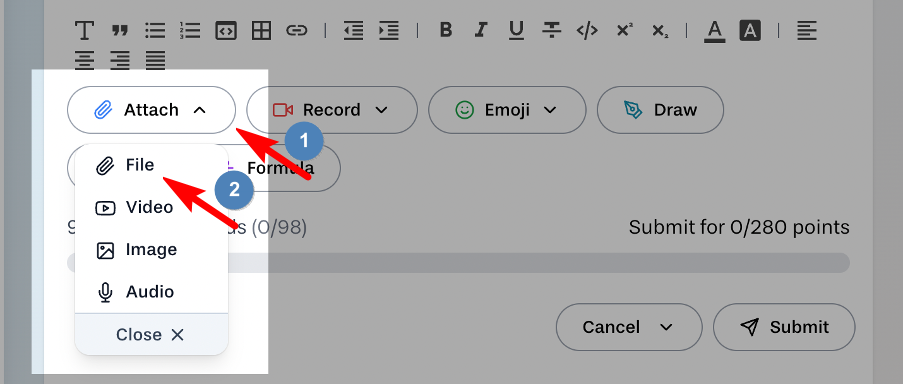Select the text style T icon
This screenshot has height=384, width=904.
(85, 31)
